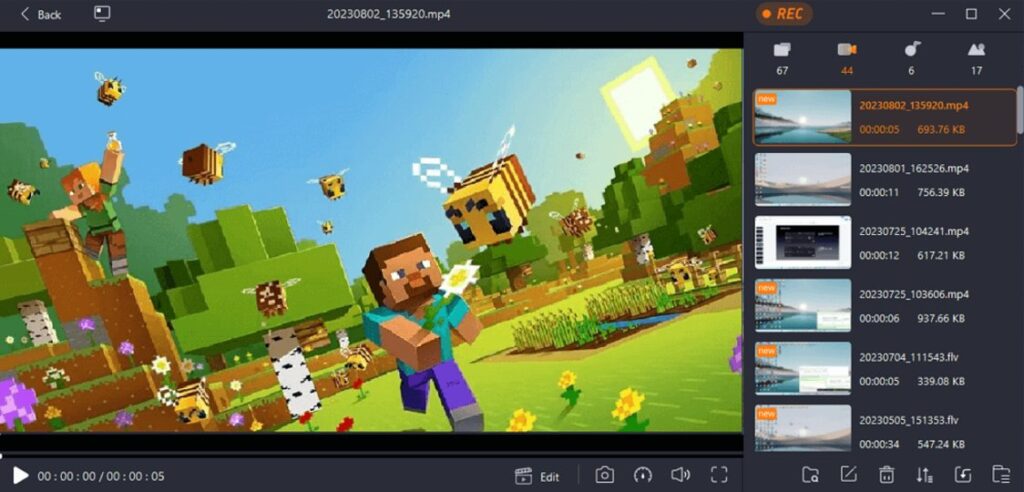The image size is (1024, 492).
Task: Go back with the Back button
Action: point(40,14)
